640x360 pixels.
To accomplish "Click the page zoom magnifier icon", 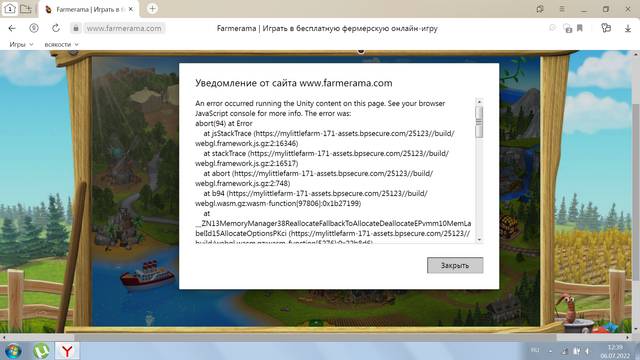I will point(552,28).
